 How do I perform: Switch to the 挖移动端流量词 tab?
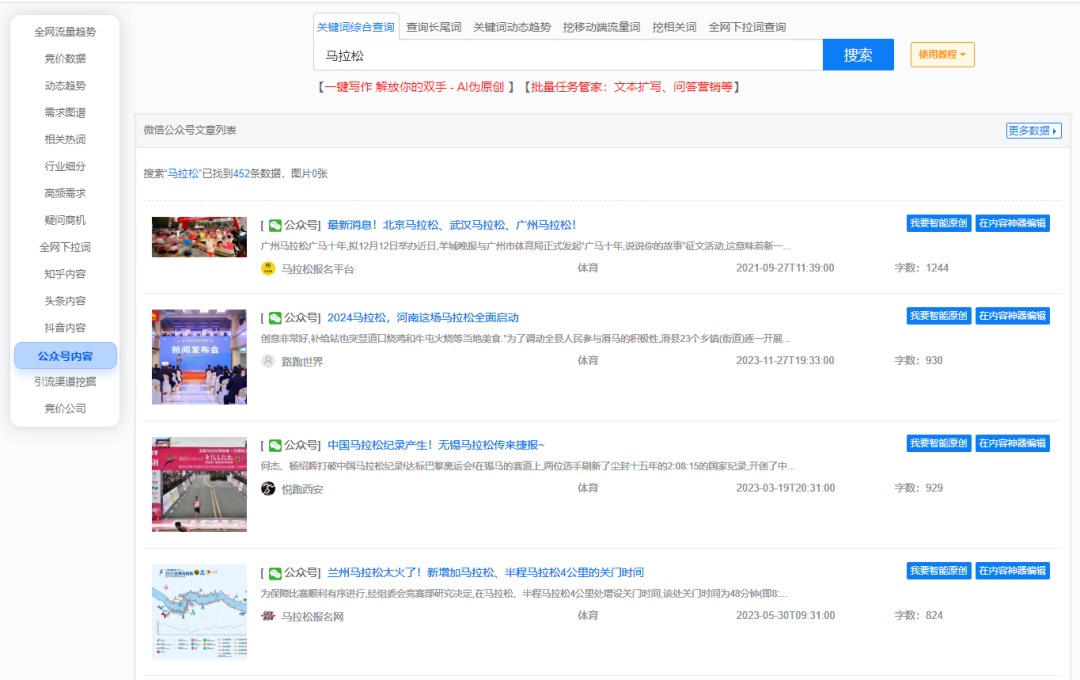pyautogui.click(x=601, y=27)
